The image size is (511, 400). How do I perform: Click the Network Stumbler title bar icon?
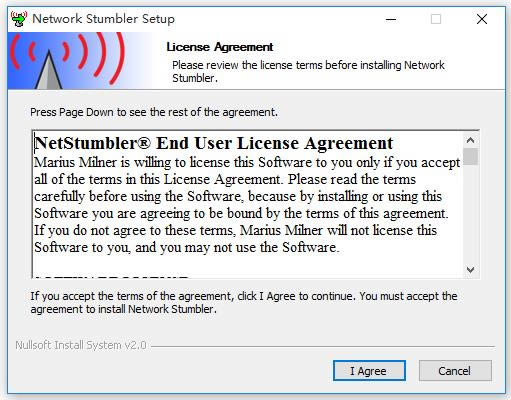(x=19, y=19)
